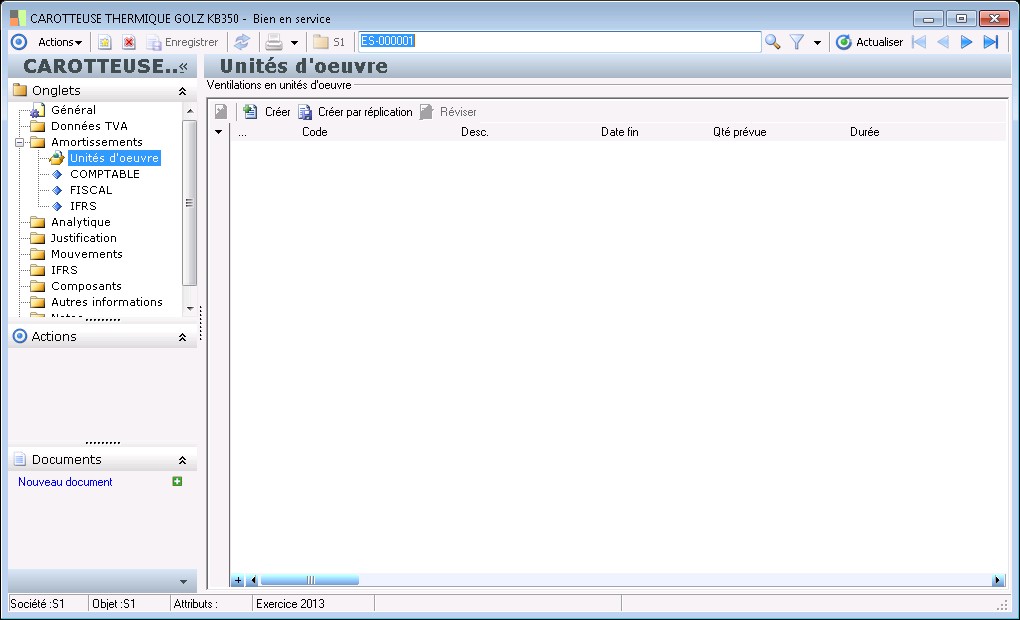Sort by the Code column header

(314, 132)
